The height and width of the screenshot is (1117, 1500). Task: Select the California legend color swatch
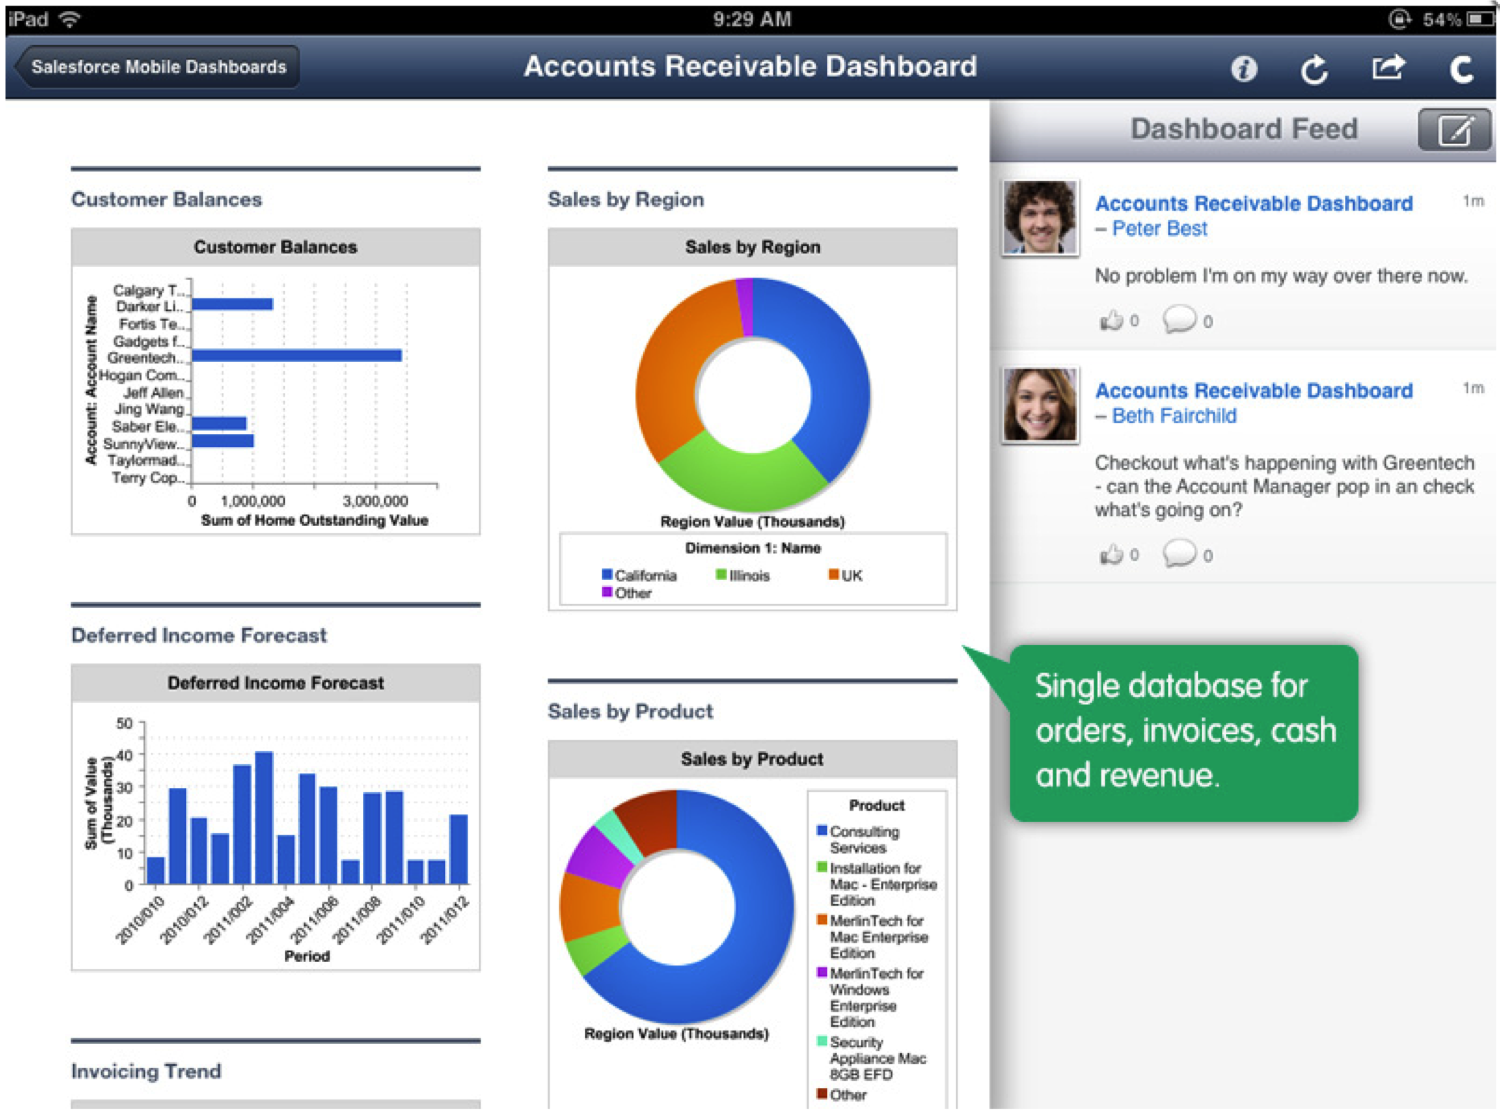coord(607,575)
